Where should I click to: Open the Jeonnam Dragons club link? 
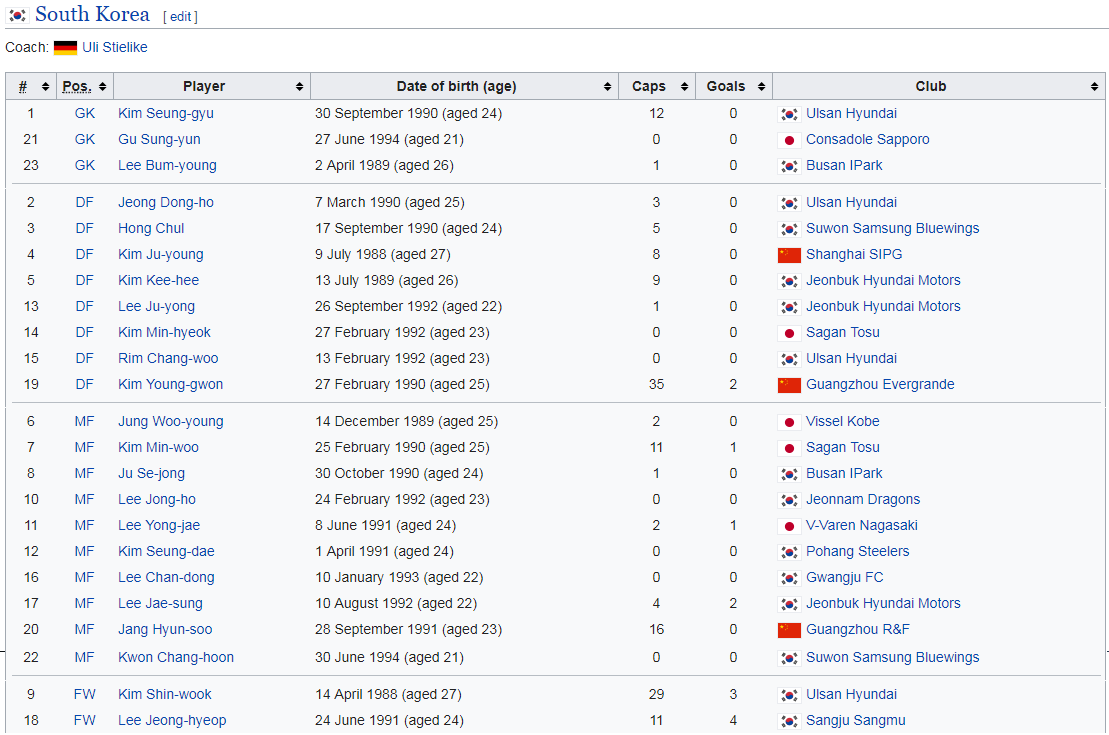point(864,499)
